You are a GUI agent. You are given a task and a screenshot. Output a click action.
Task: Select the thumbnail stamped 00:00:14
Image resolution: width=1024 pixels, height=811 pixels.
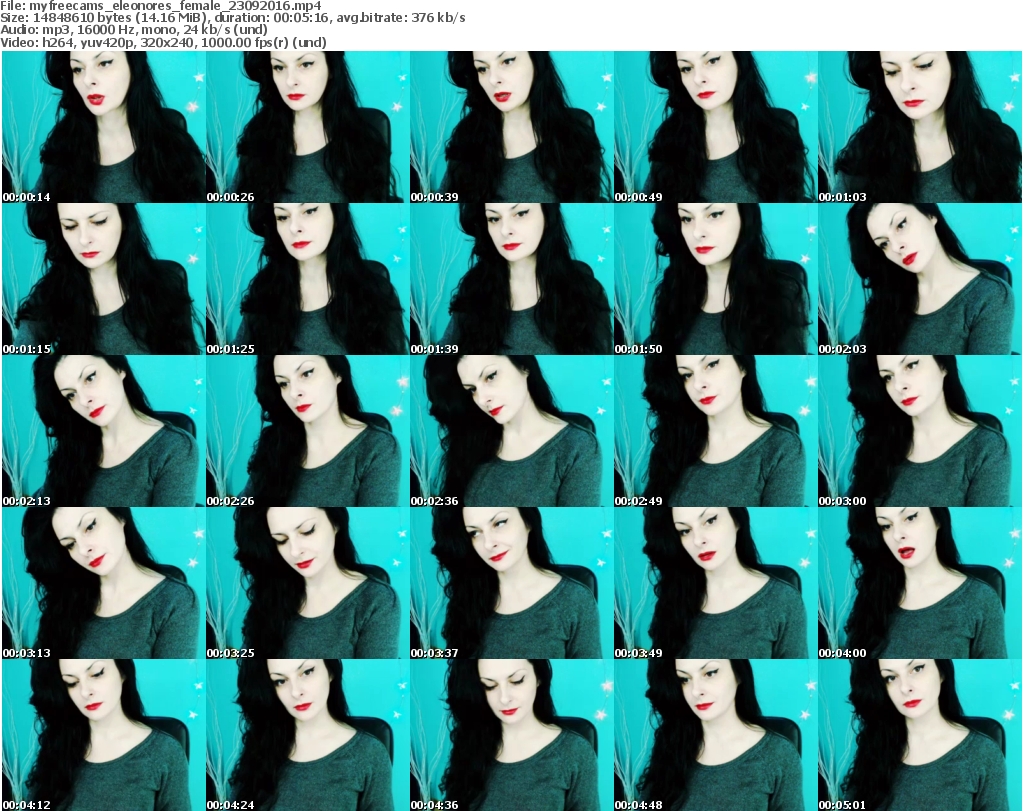[x=104, y=127]
